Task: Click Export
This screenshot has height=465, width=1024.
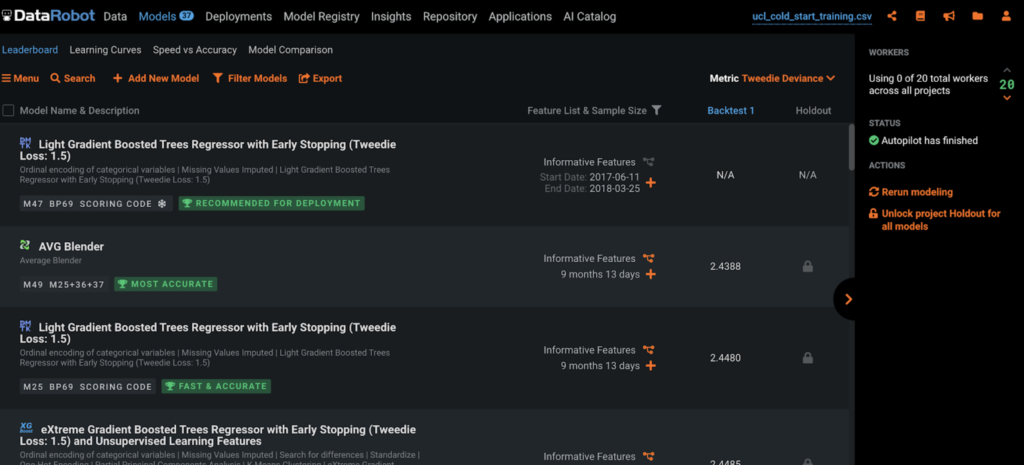Action: 320,78
